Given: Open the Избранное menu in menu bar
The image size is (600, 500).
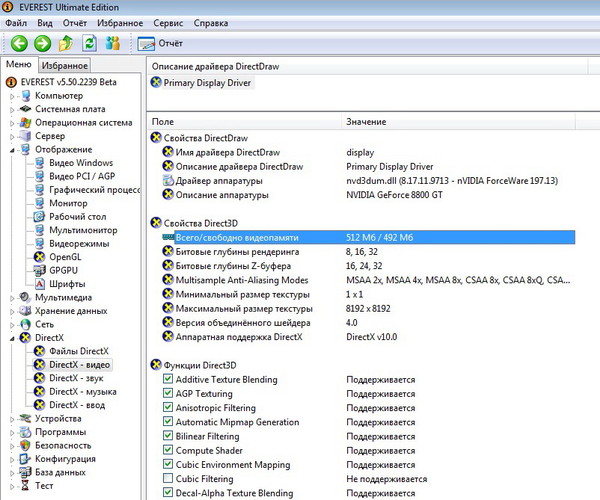Looking at the screenshot, I should click(120, 23).
